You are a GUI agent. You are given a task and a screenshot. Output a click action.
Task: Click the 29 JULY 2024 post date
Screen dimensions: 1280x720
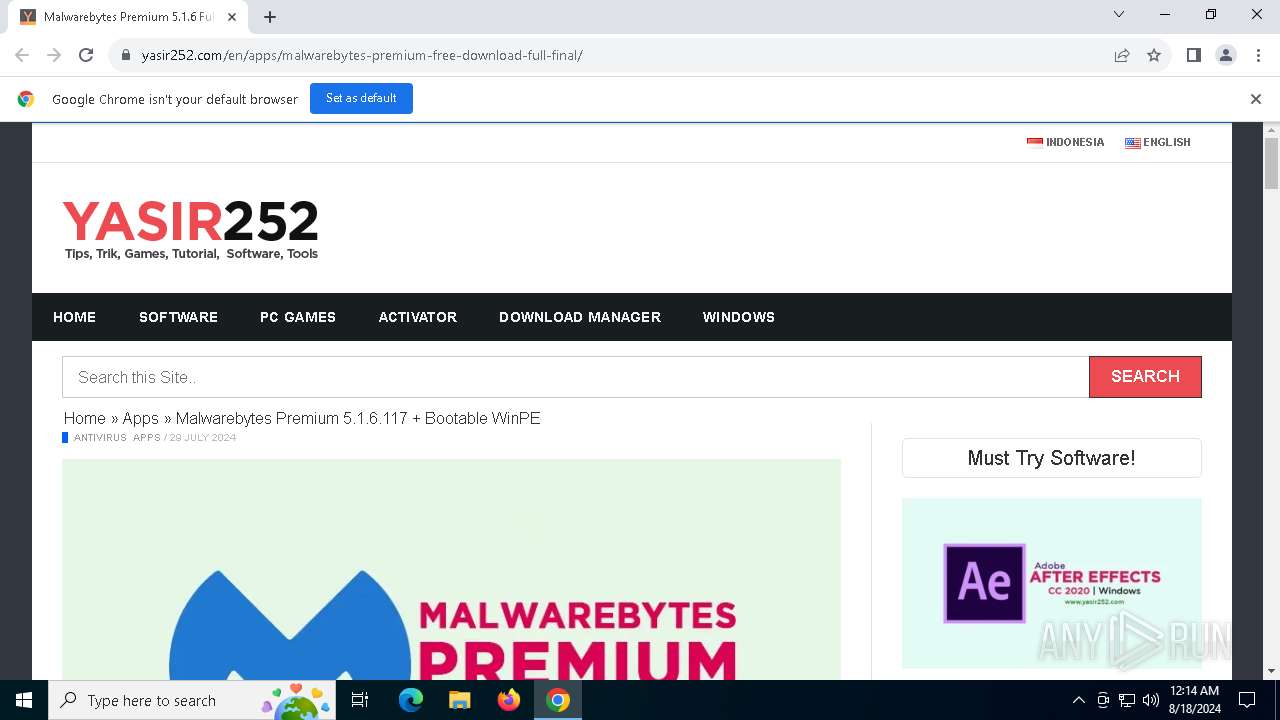pyautogui.click(x=203, y=438)
